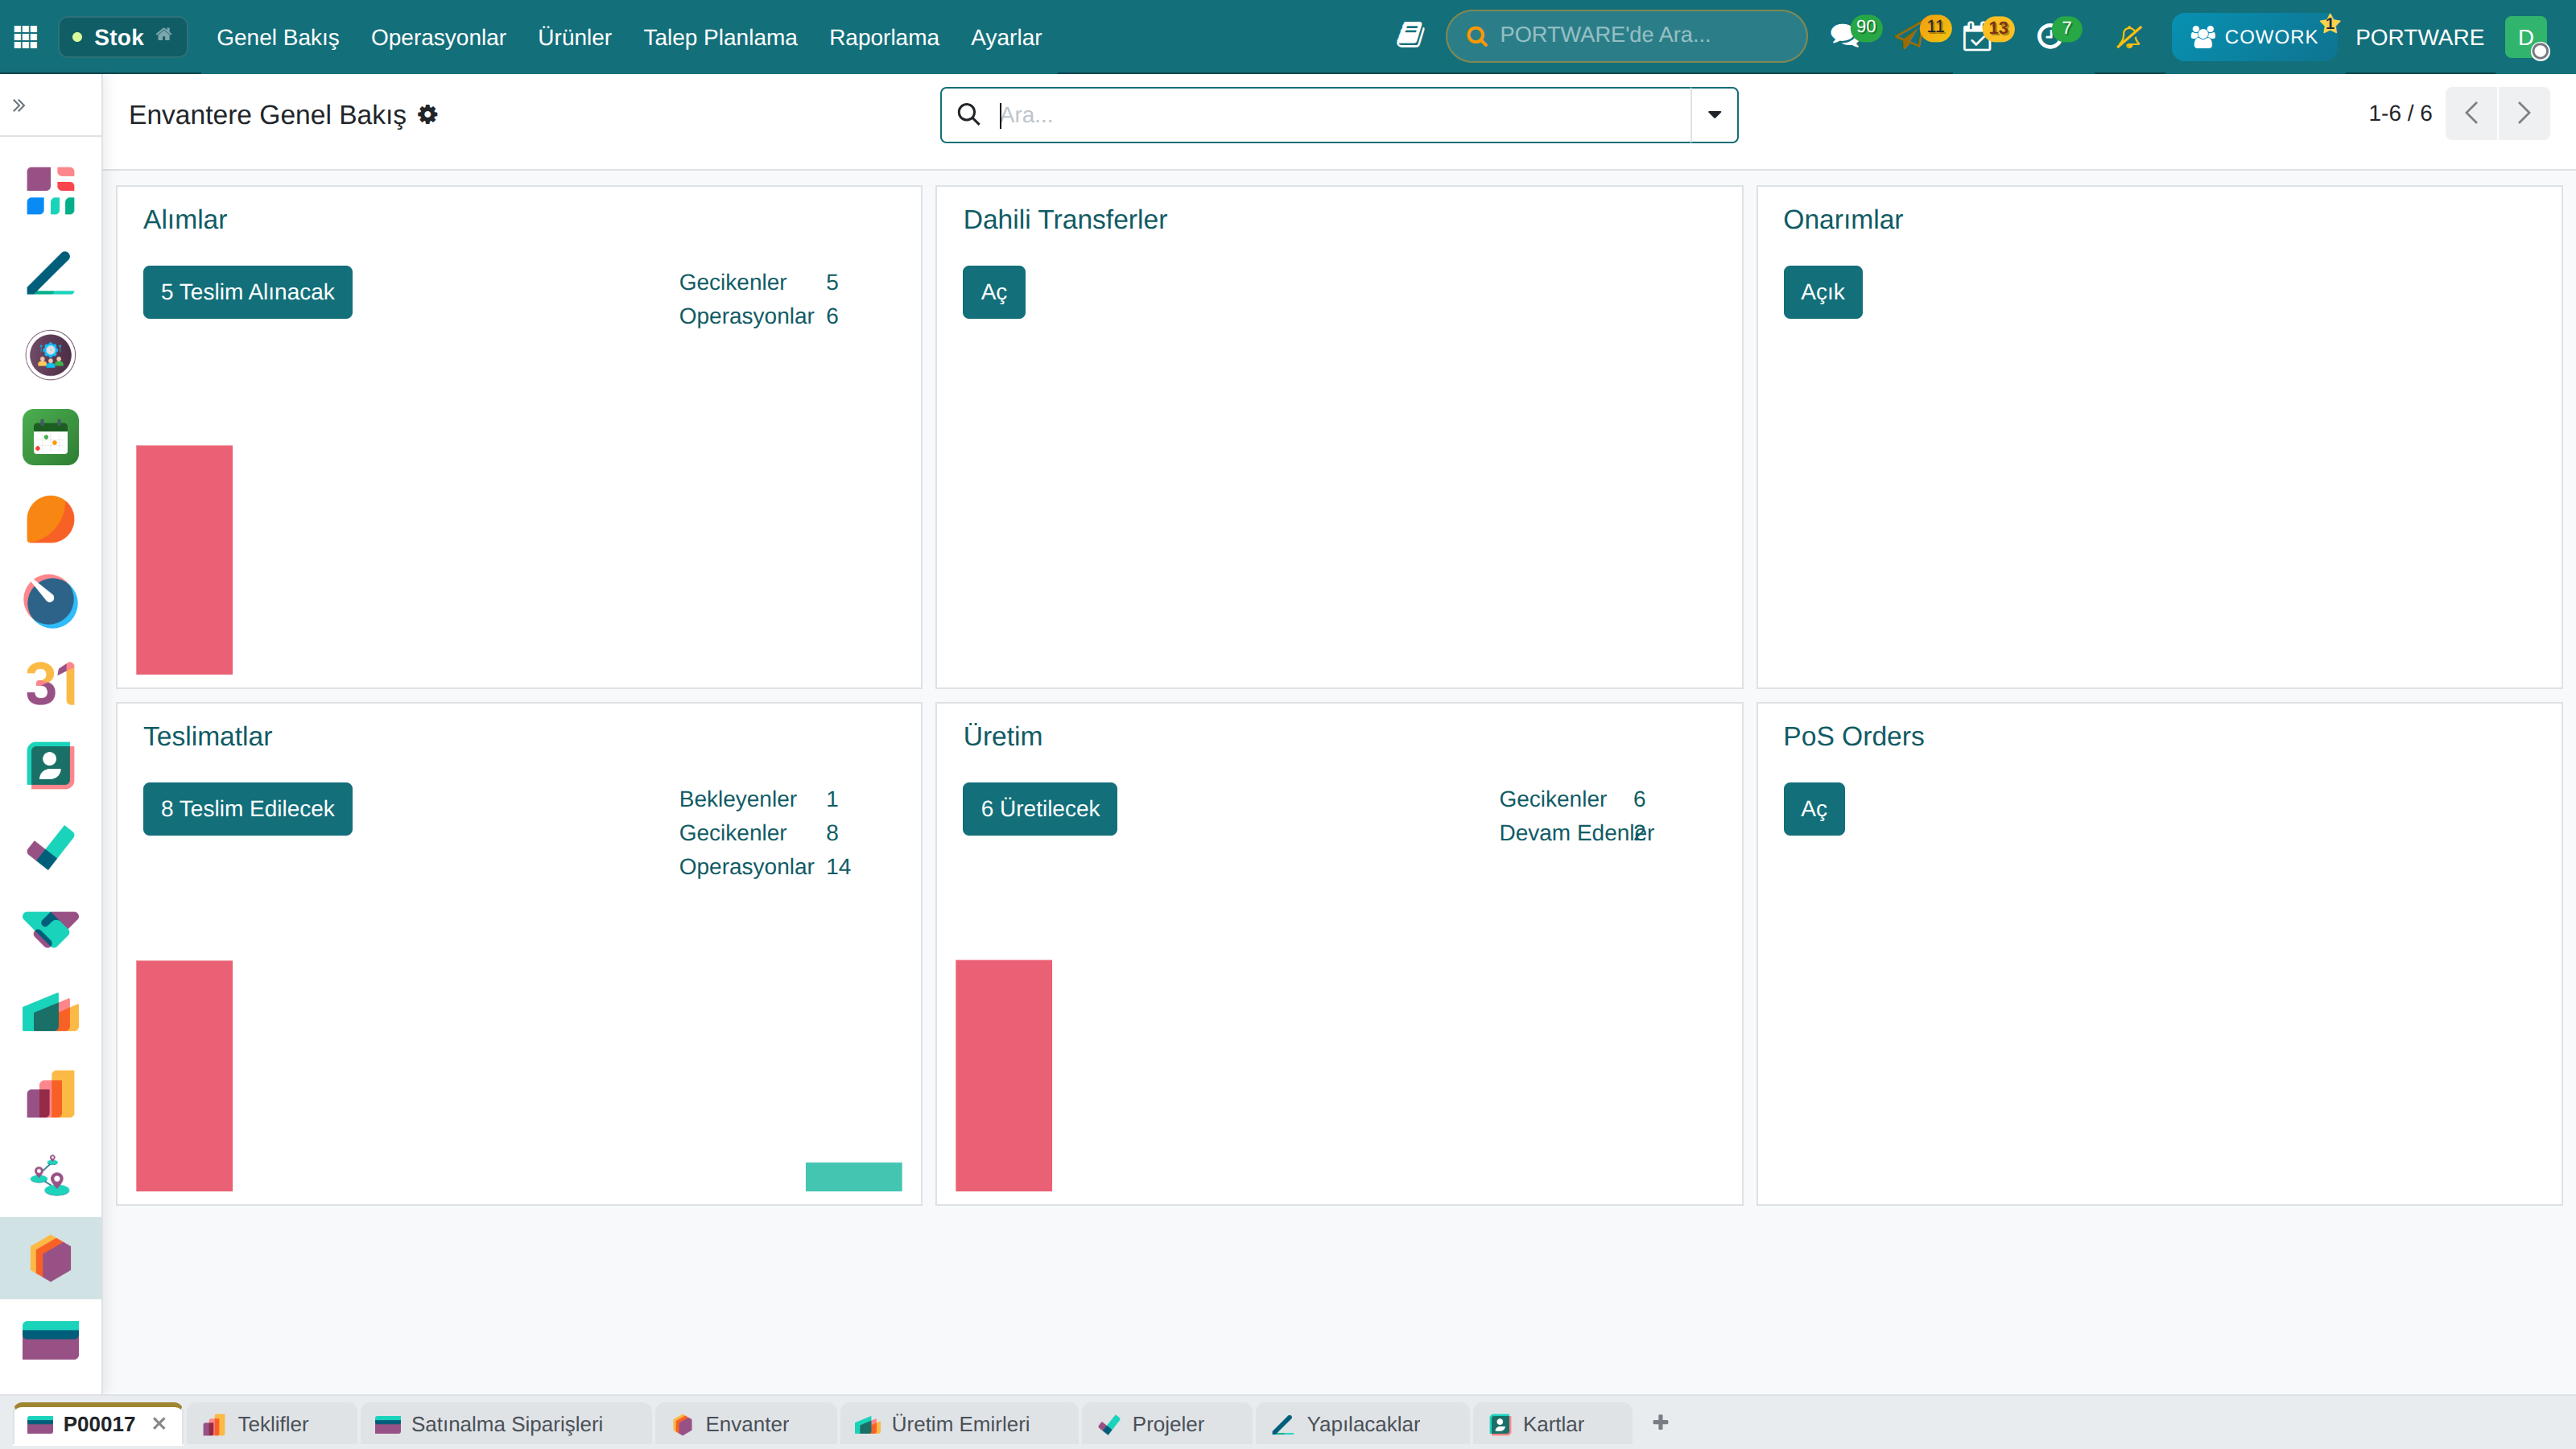Click the 8 Teslim Edilecek button
This screenshot has height=1449, width=2576.
247,809
